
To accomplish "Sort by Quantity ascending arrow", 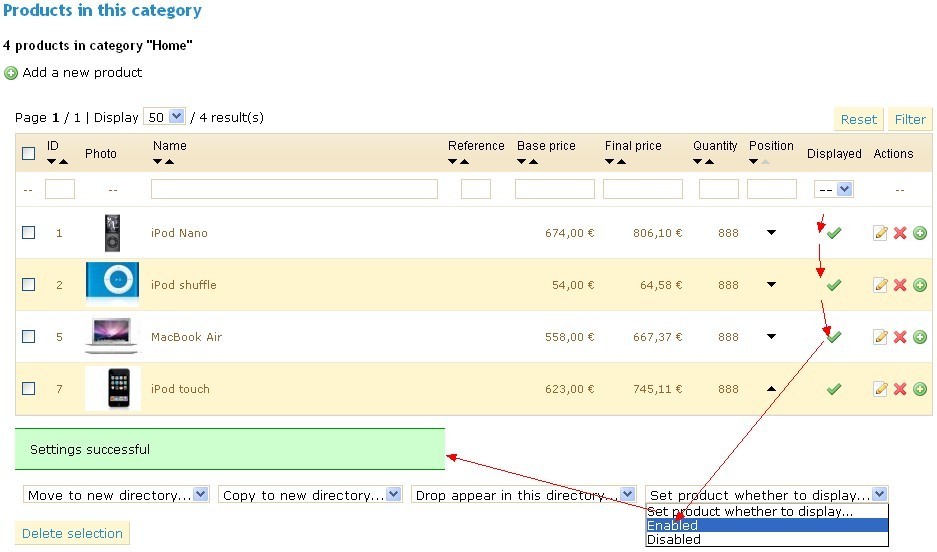I will click(x=709, y=161).
